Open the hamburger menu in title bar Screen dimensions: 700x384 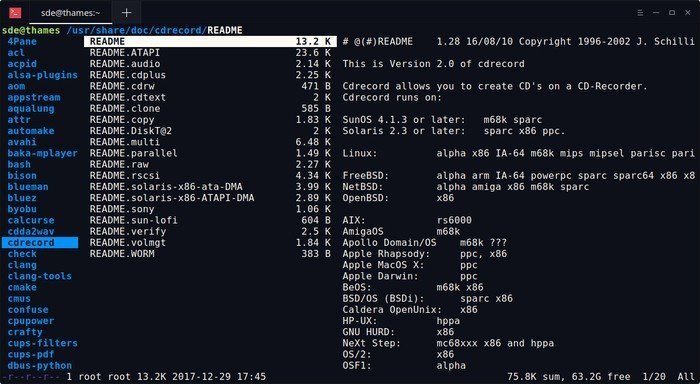point(640,13)
